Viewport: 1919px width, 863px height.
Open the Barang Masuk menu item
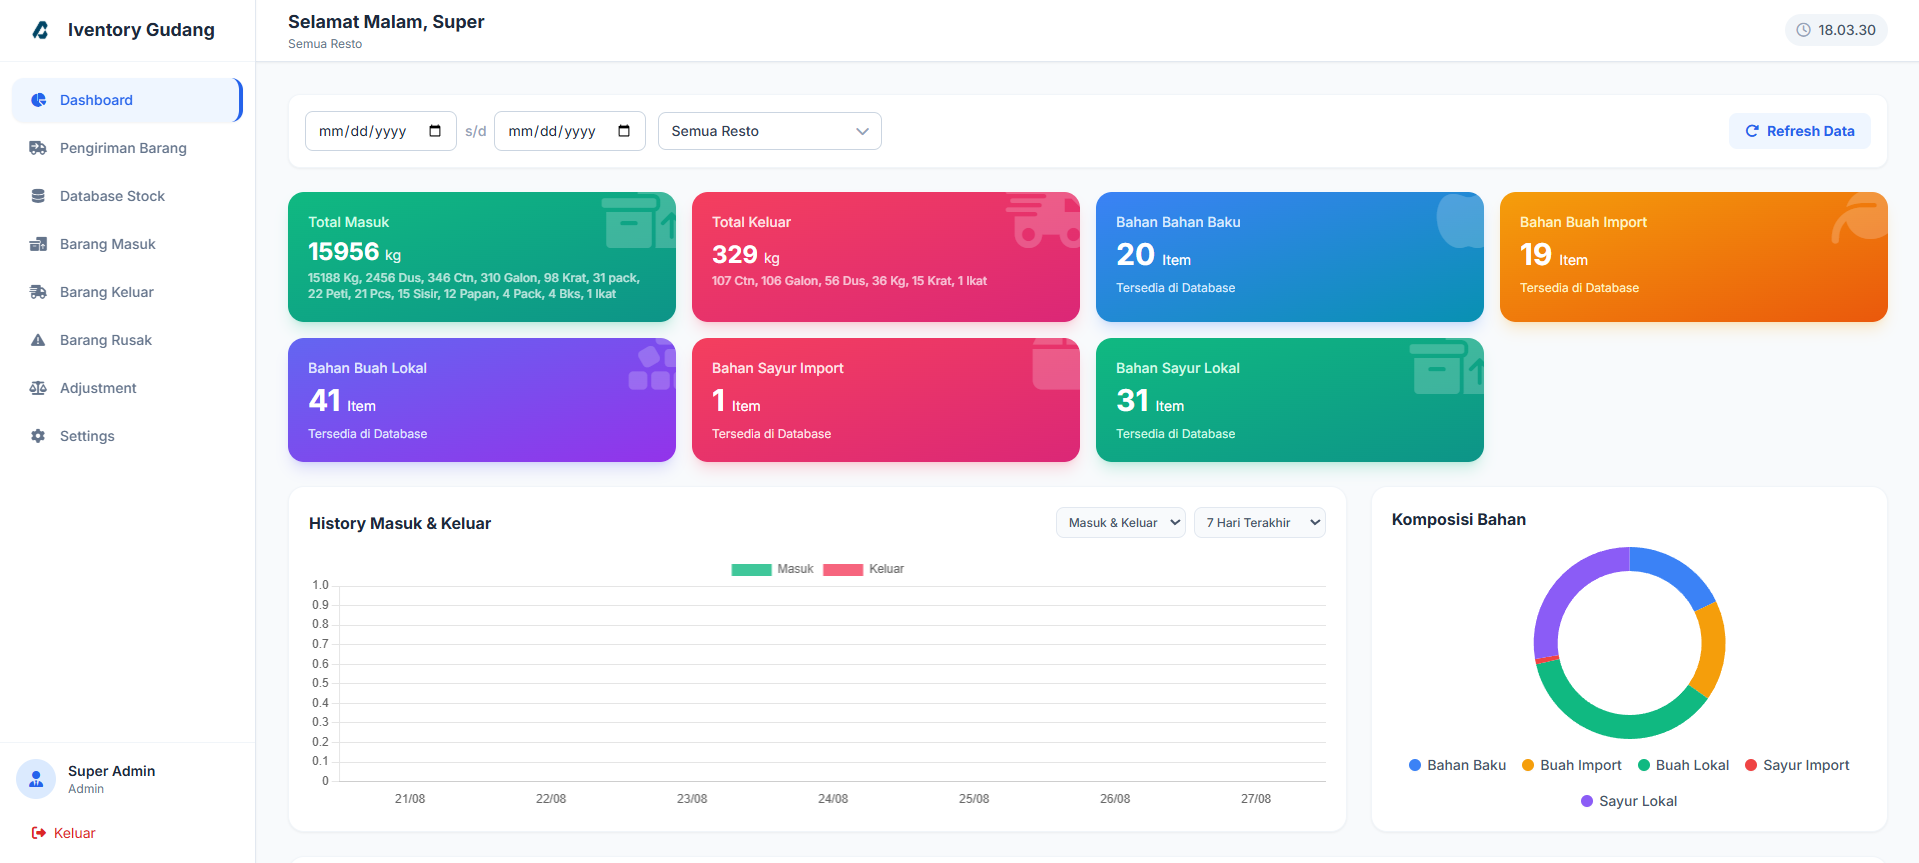click(127, 244)
